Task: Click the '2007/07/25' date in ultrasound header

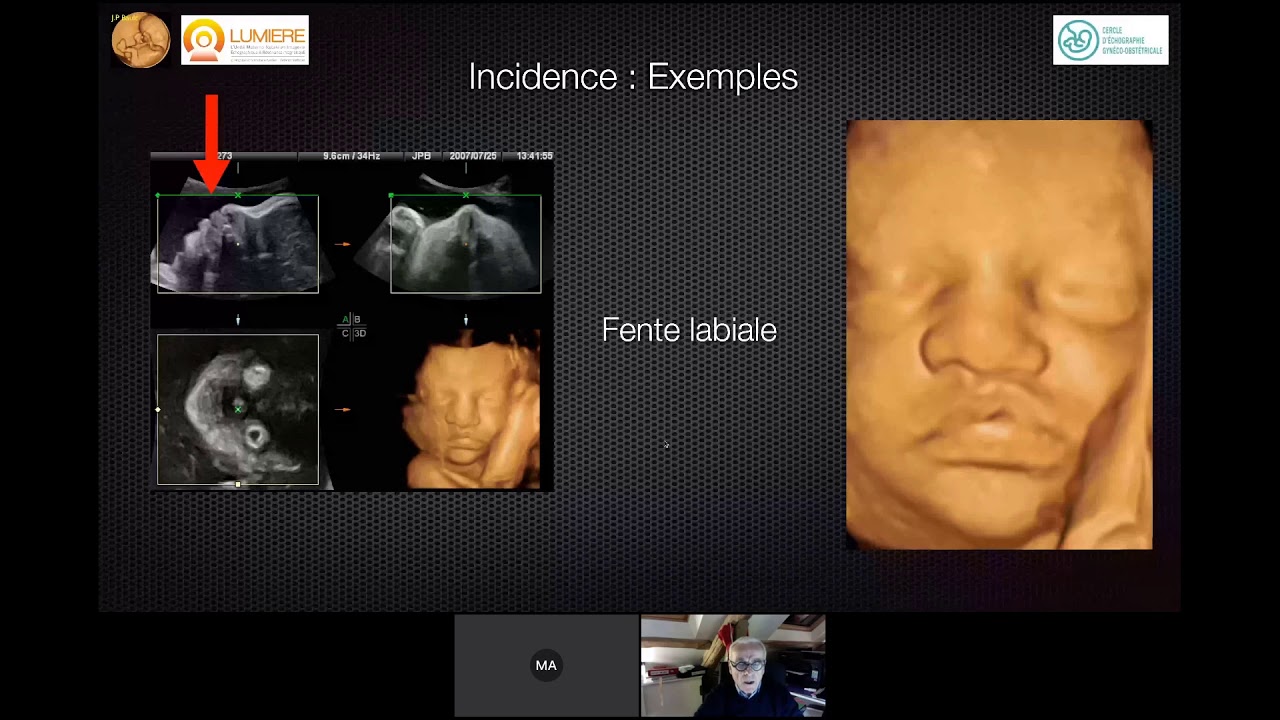Action: 473,156
